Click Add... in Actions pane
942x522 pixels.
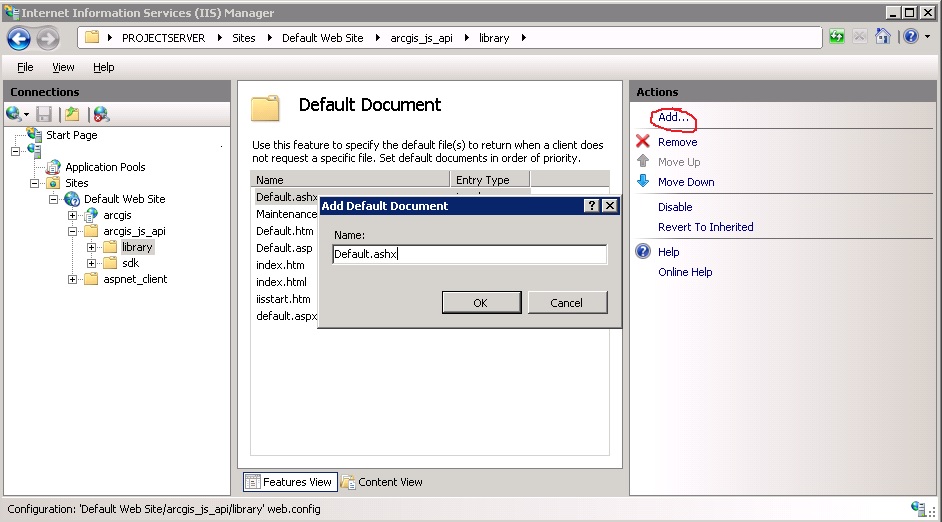(673, 118)
